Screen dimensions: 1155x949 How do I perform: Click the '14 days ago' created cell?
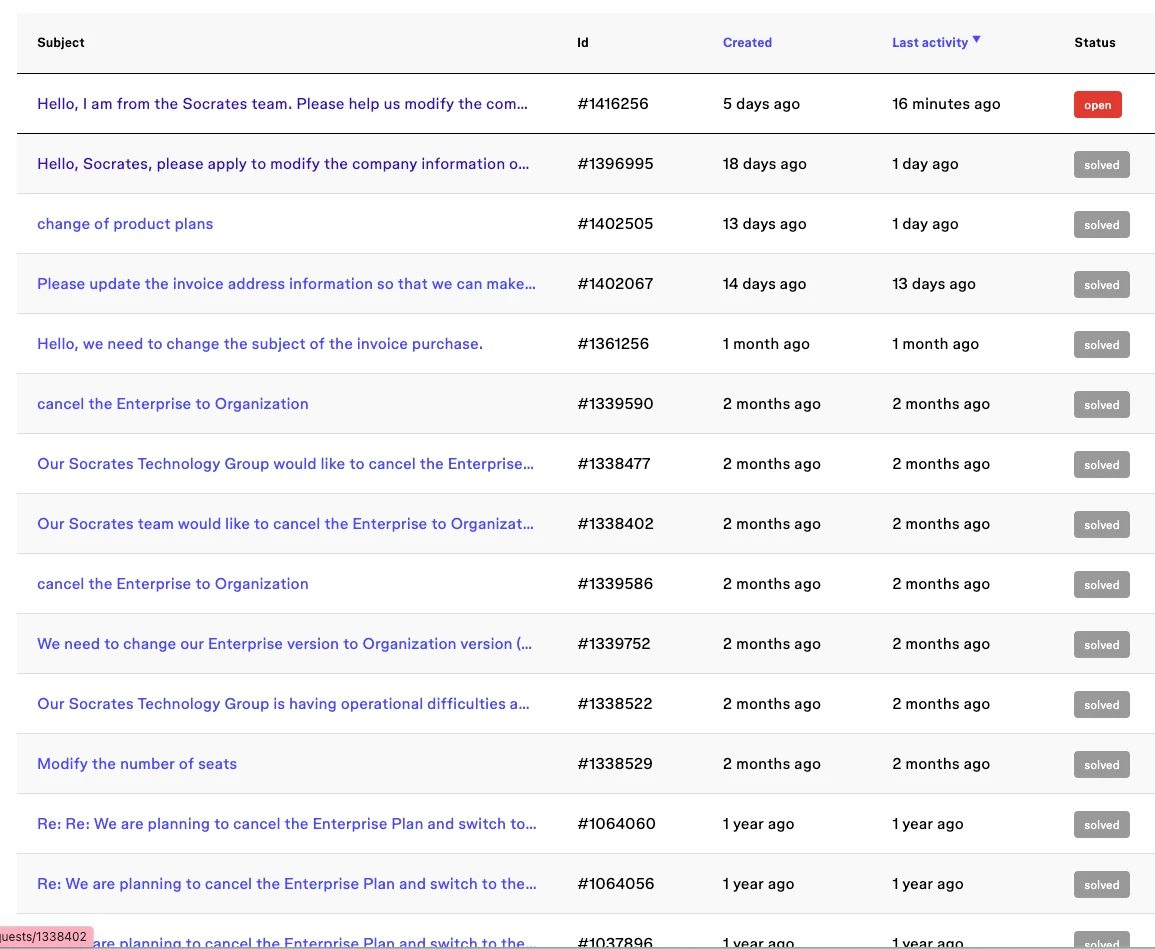765,284
